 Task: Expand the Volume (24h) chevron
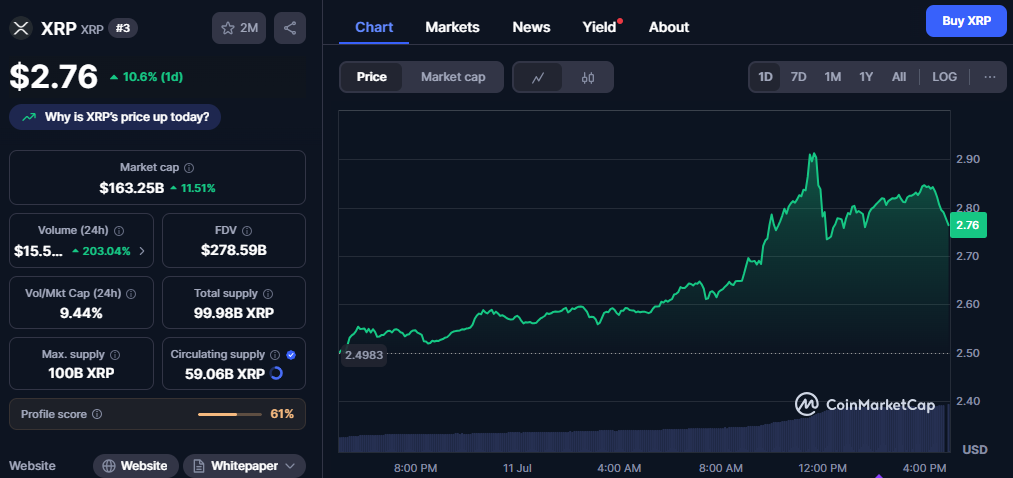pyautogui.click(x=142, y=251)
